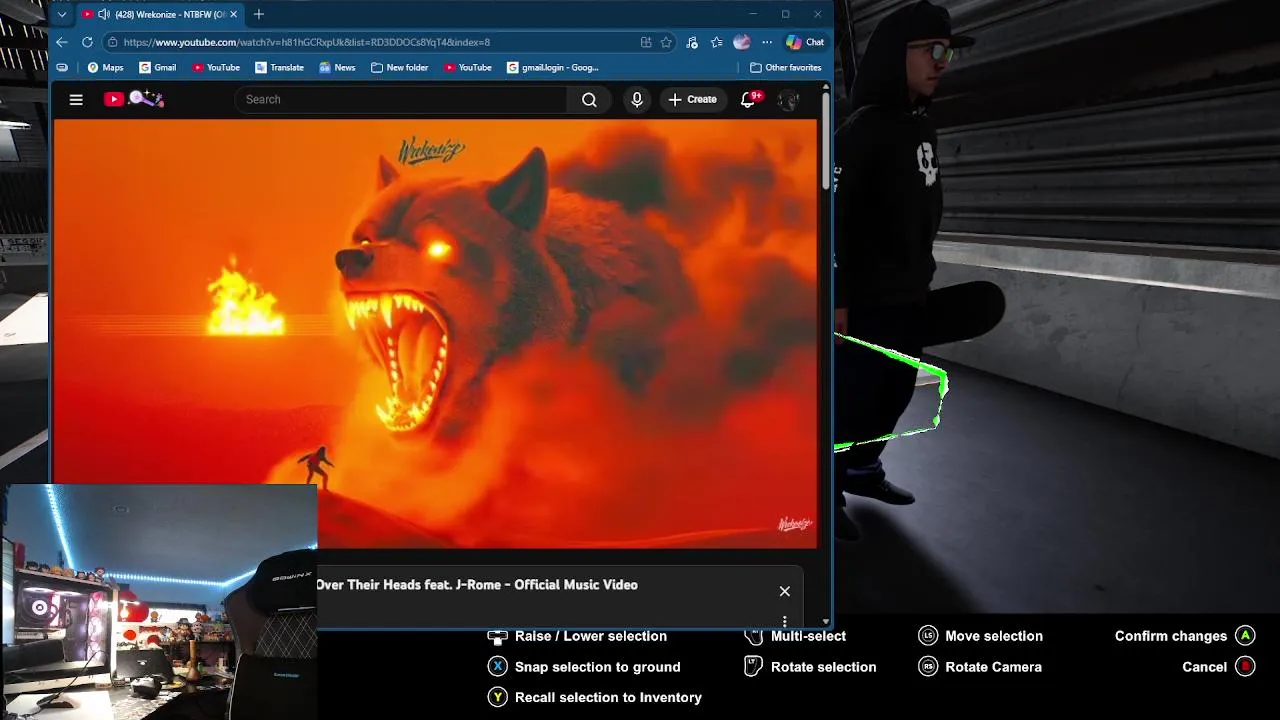Click the Create button
Viewport: 1280px width, 720px height.
tap(692, 99)
